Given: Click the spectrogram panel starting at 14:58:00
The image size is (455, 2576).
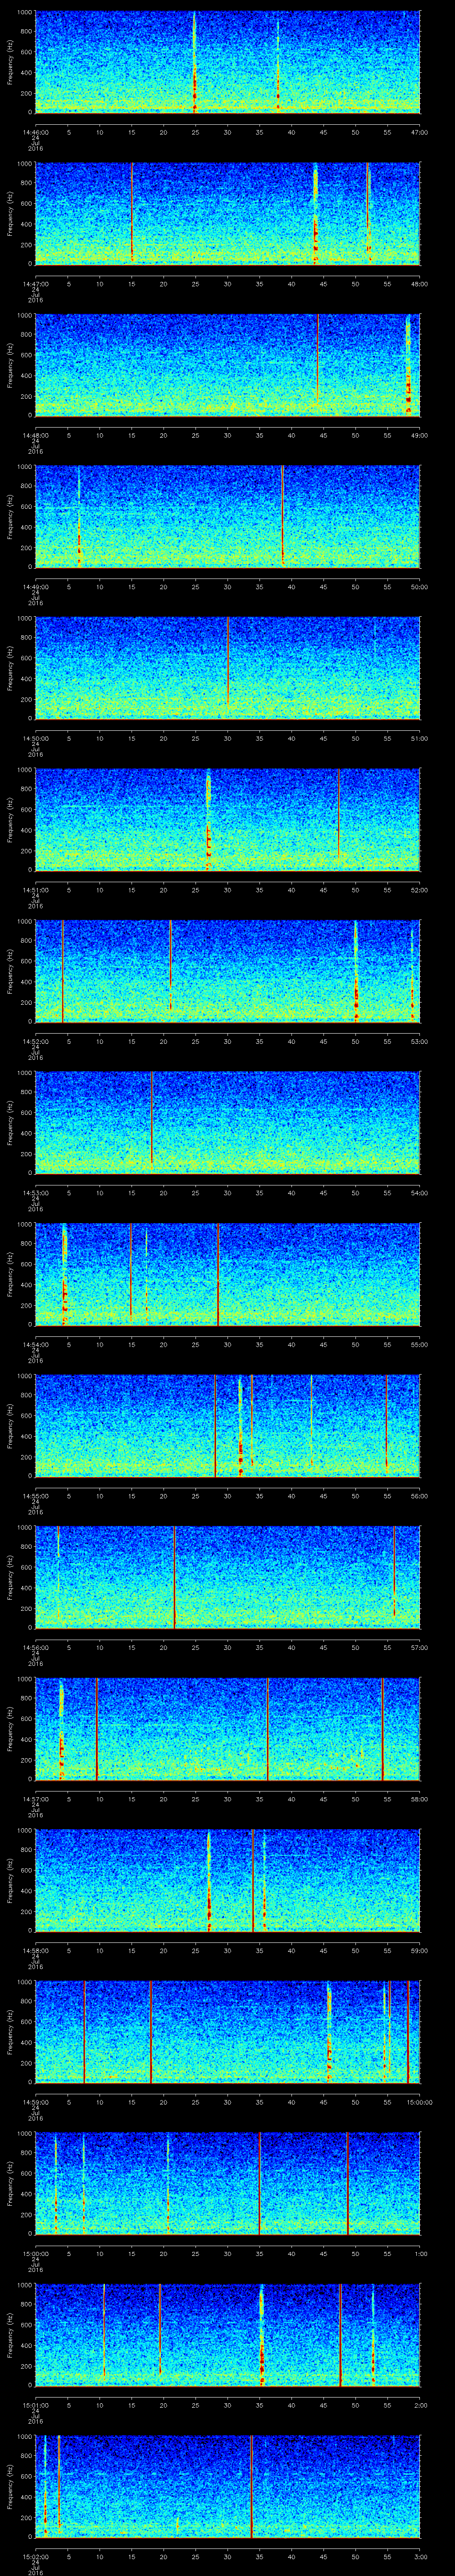Looking at the screenshot, I should 228,1881.
